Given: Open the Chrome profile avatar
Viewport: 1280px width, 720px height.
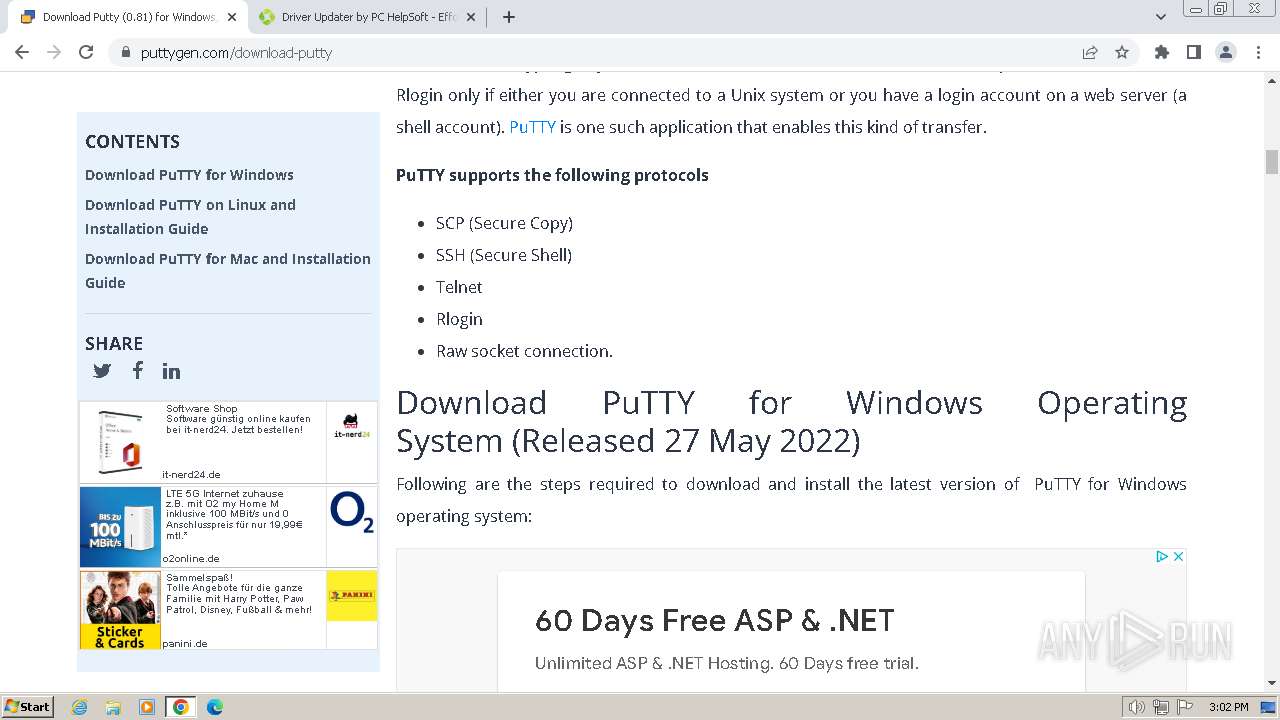Looking at the screenshot, I should coord(1226,52).
